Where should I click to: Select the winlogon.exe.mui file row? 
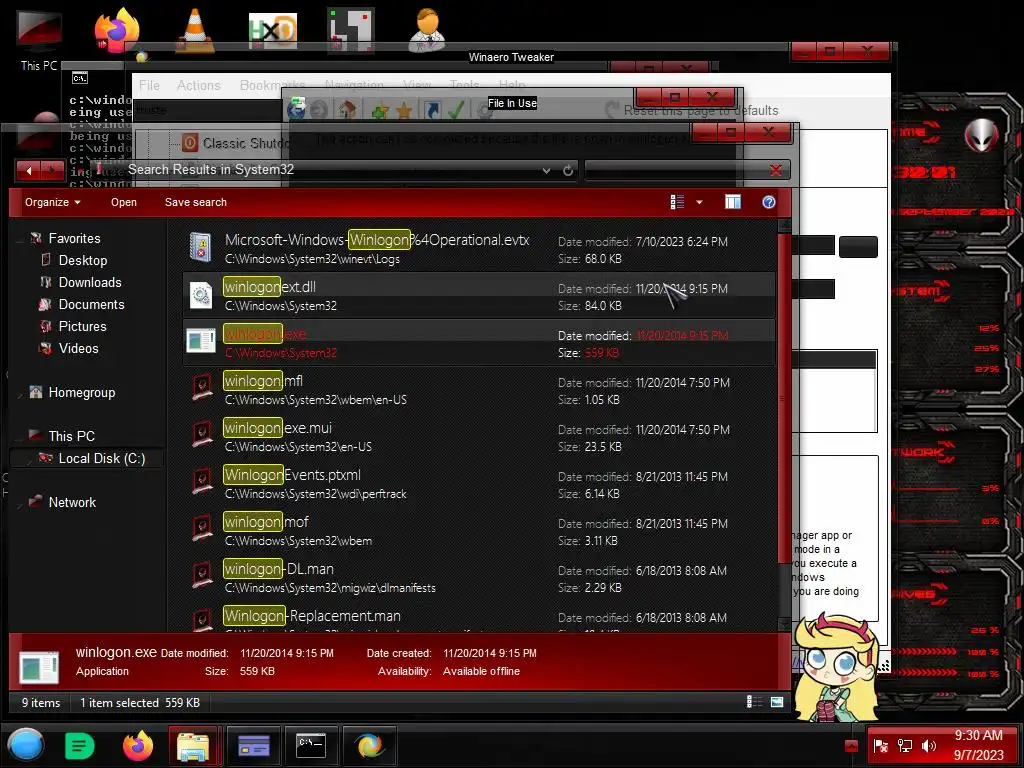point(478,437)
